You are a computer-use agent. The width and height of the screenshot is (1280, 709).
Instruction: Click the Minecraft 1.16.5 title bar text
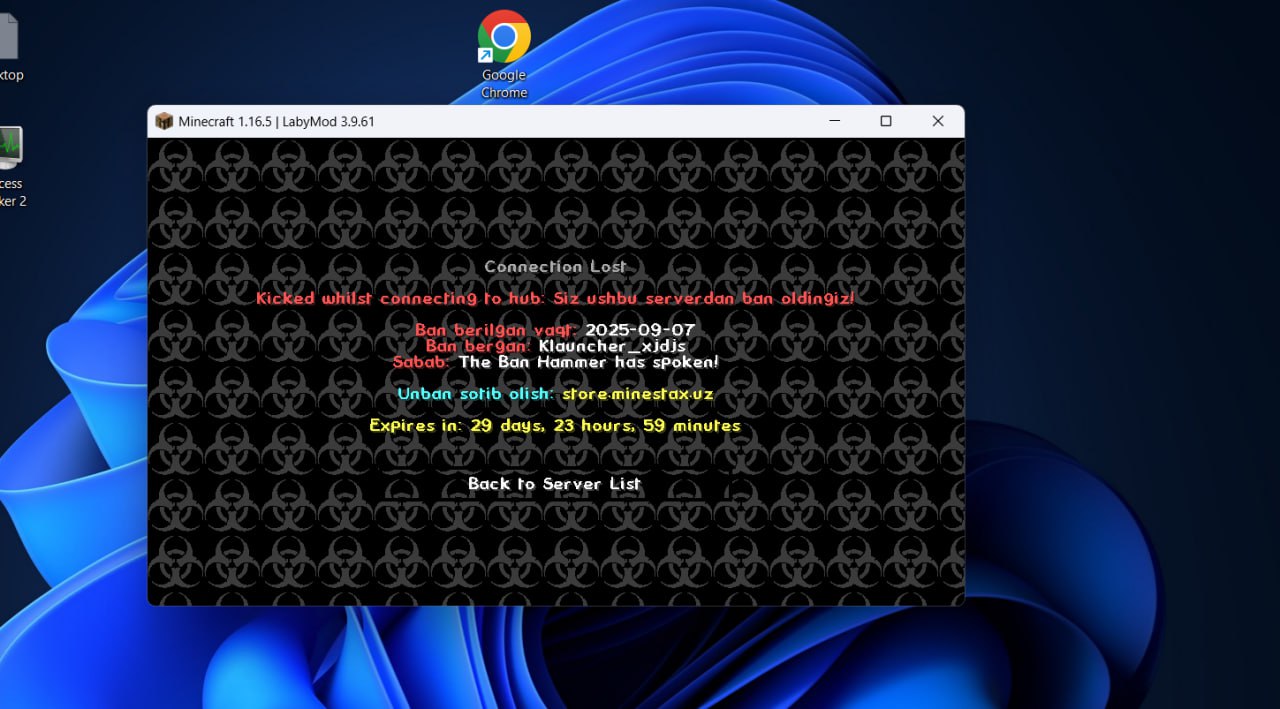pos(276,122)
